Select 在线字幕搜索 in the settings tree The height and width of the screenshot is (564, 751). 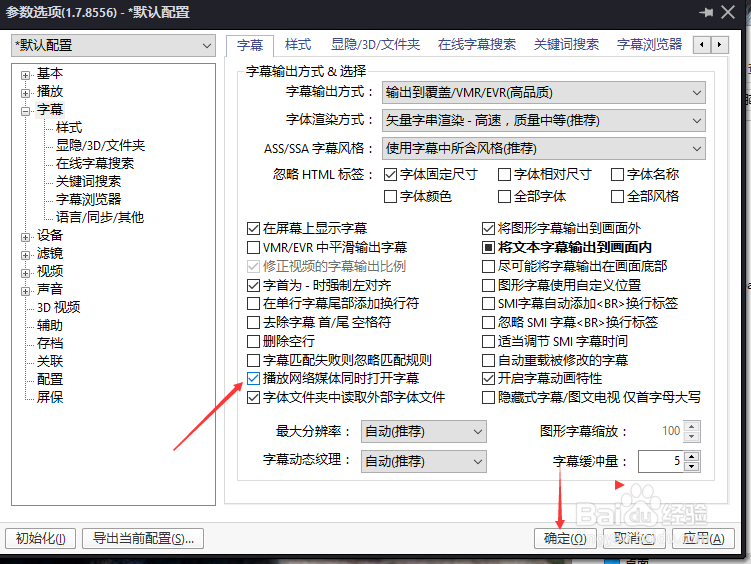[x=95, y=164]
